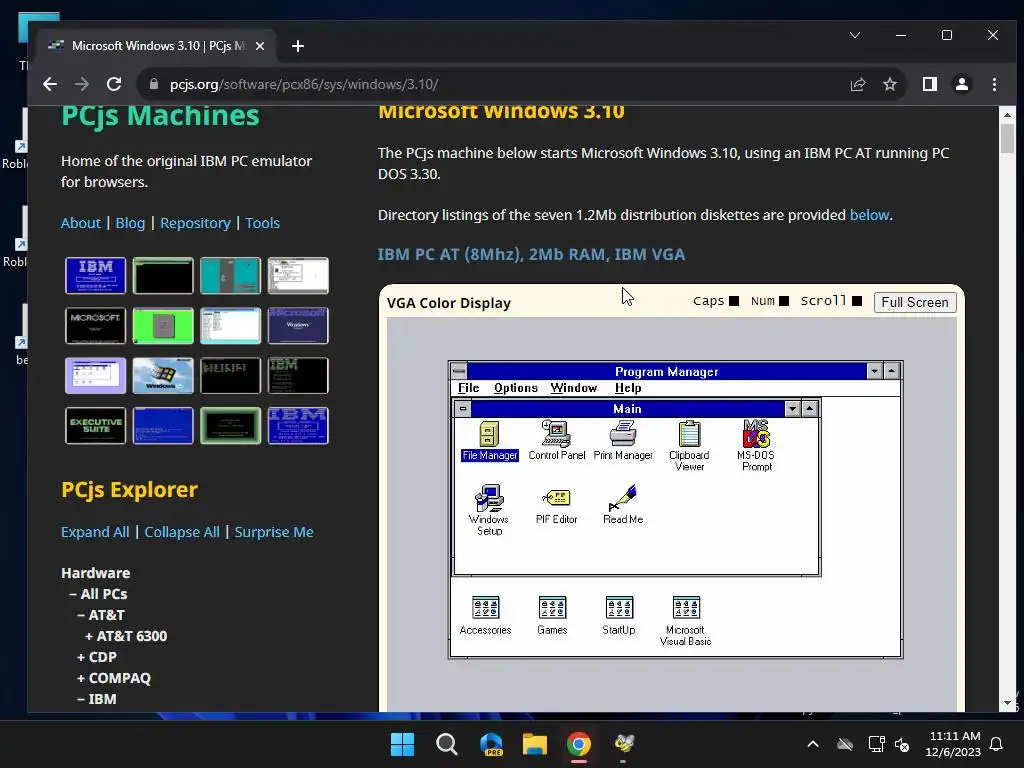Screen dimensions: 1024x768
Task: Open a new Chrome tab
Action: [298, 46]
